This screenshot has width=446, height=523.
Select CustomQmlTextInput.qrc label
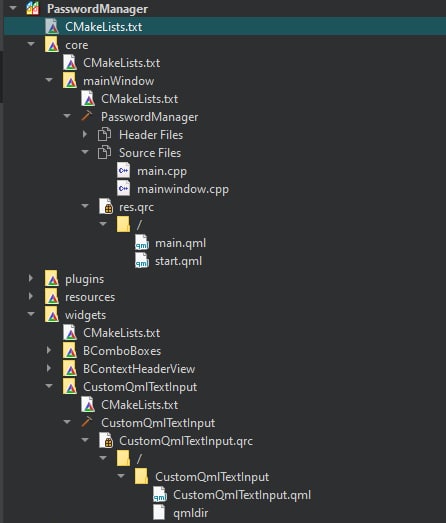pyautogui.click(x=186, y=441)
